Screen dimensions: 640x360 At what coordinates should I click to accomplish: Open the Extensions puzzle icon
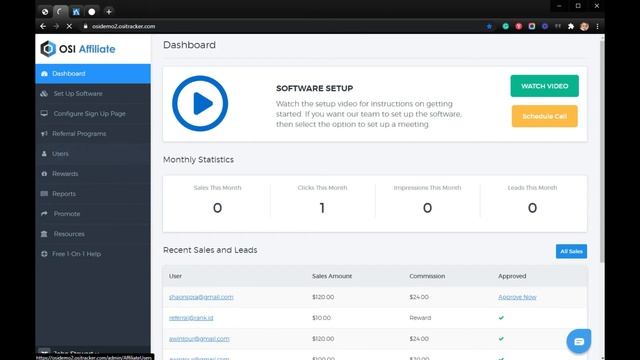coord(571,26)
